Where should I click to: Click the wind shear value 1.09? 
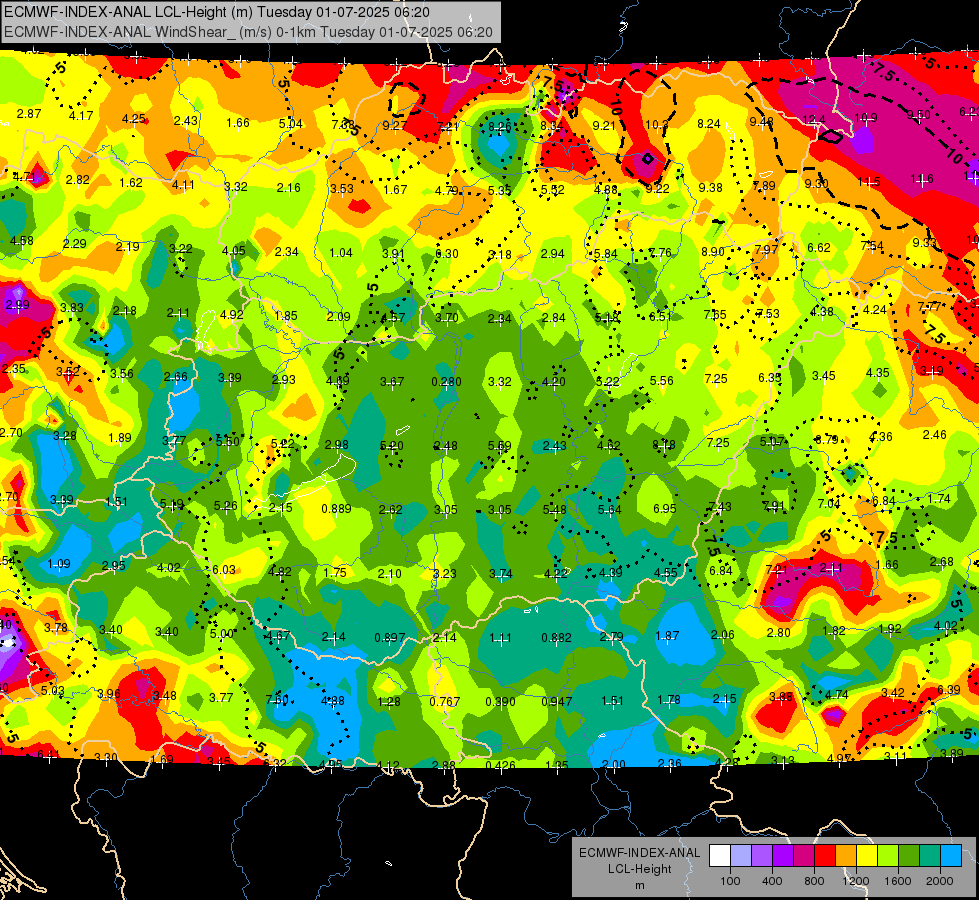(x=59, y=564)
